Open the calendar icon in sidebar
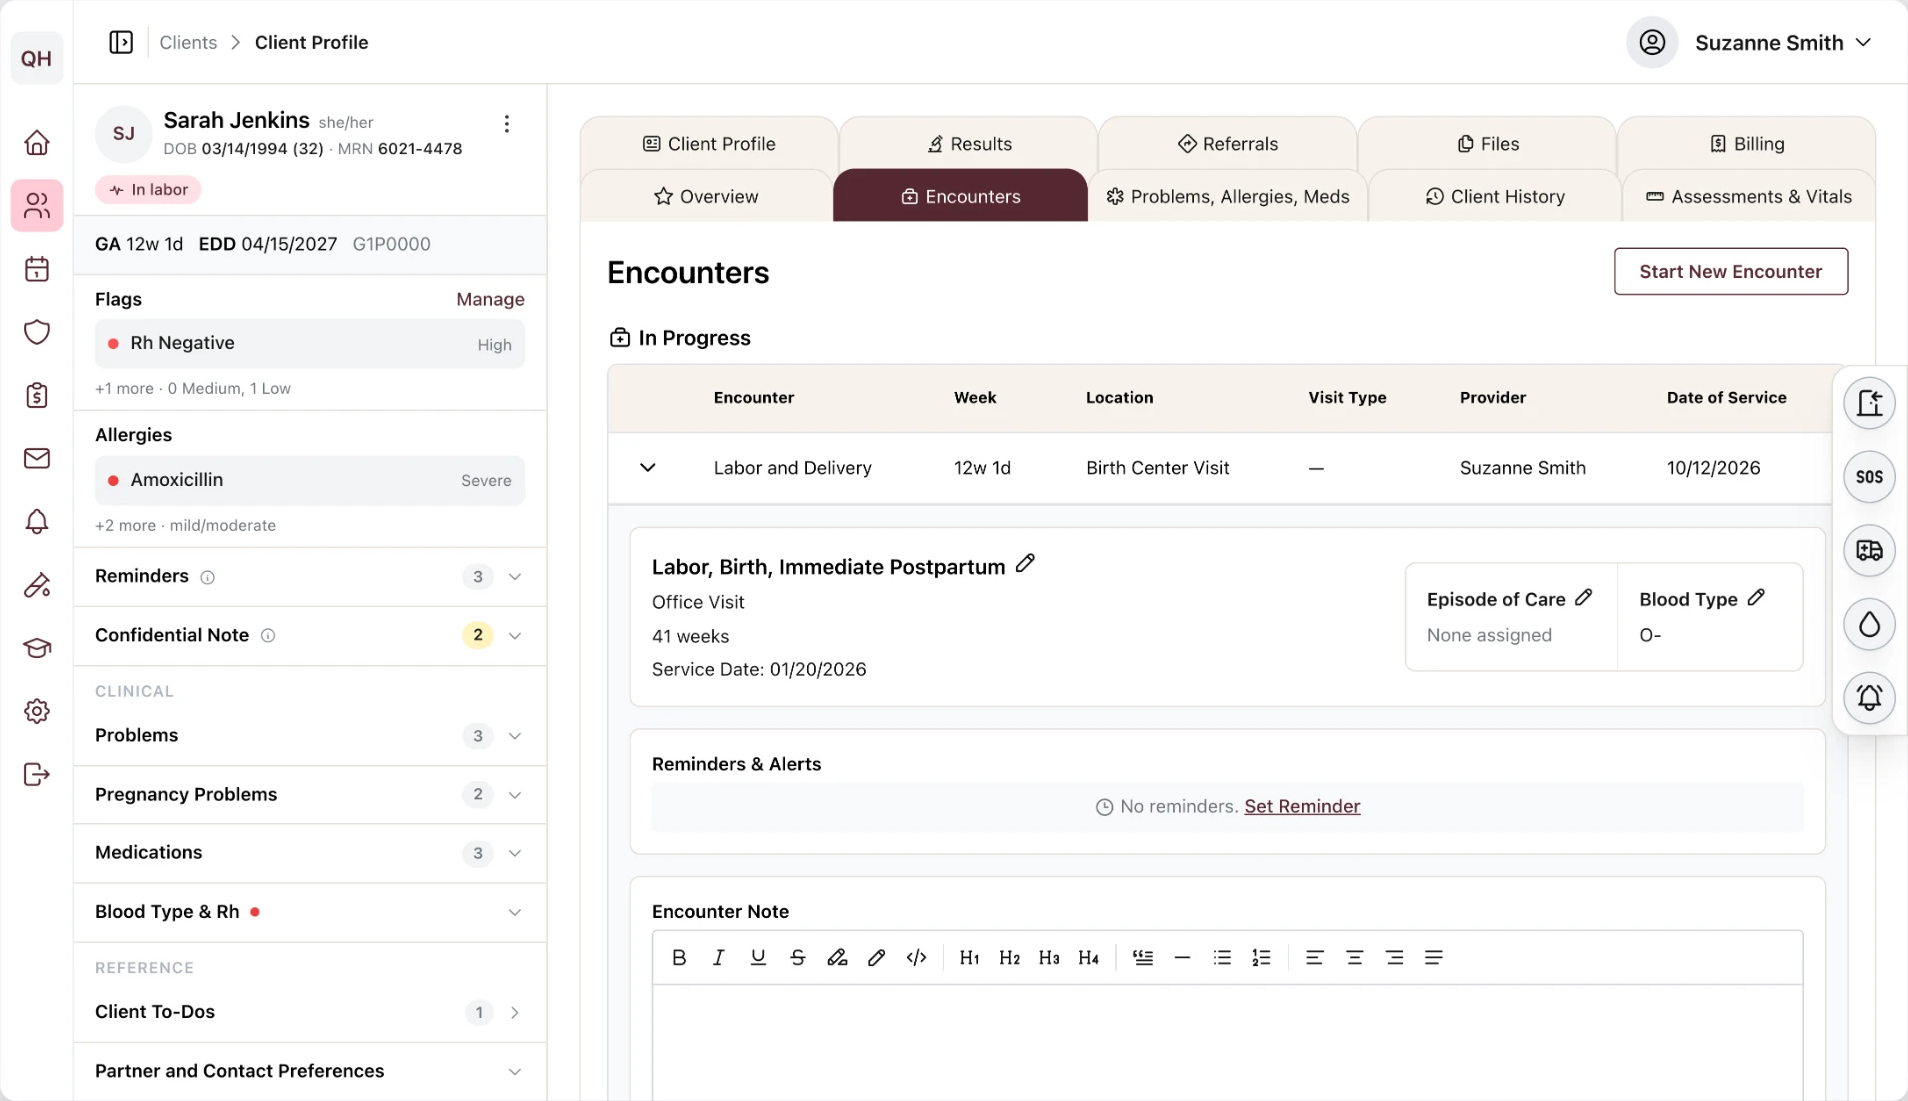Image resolution: width=1908 pixels, height=1101 pixels. click(37, 269)
